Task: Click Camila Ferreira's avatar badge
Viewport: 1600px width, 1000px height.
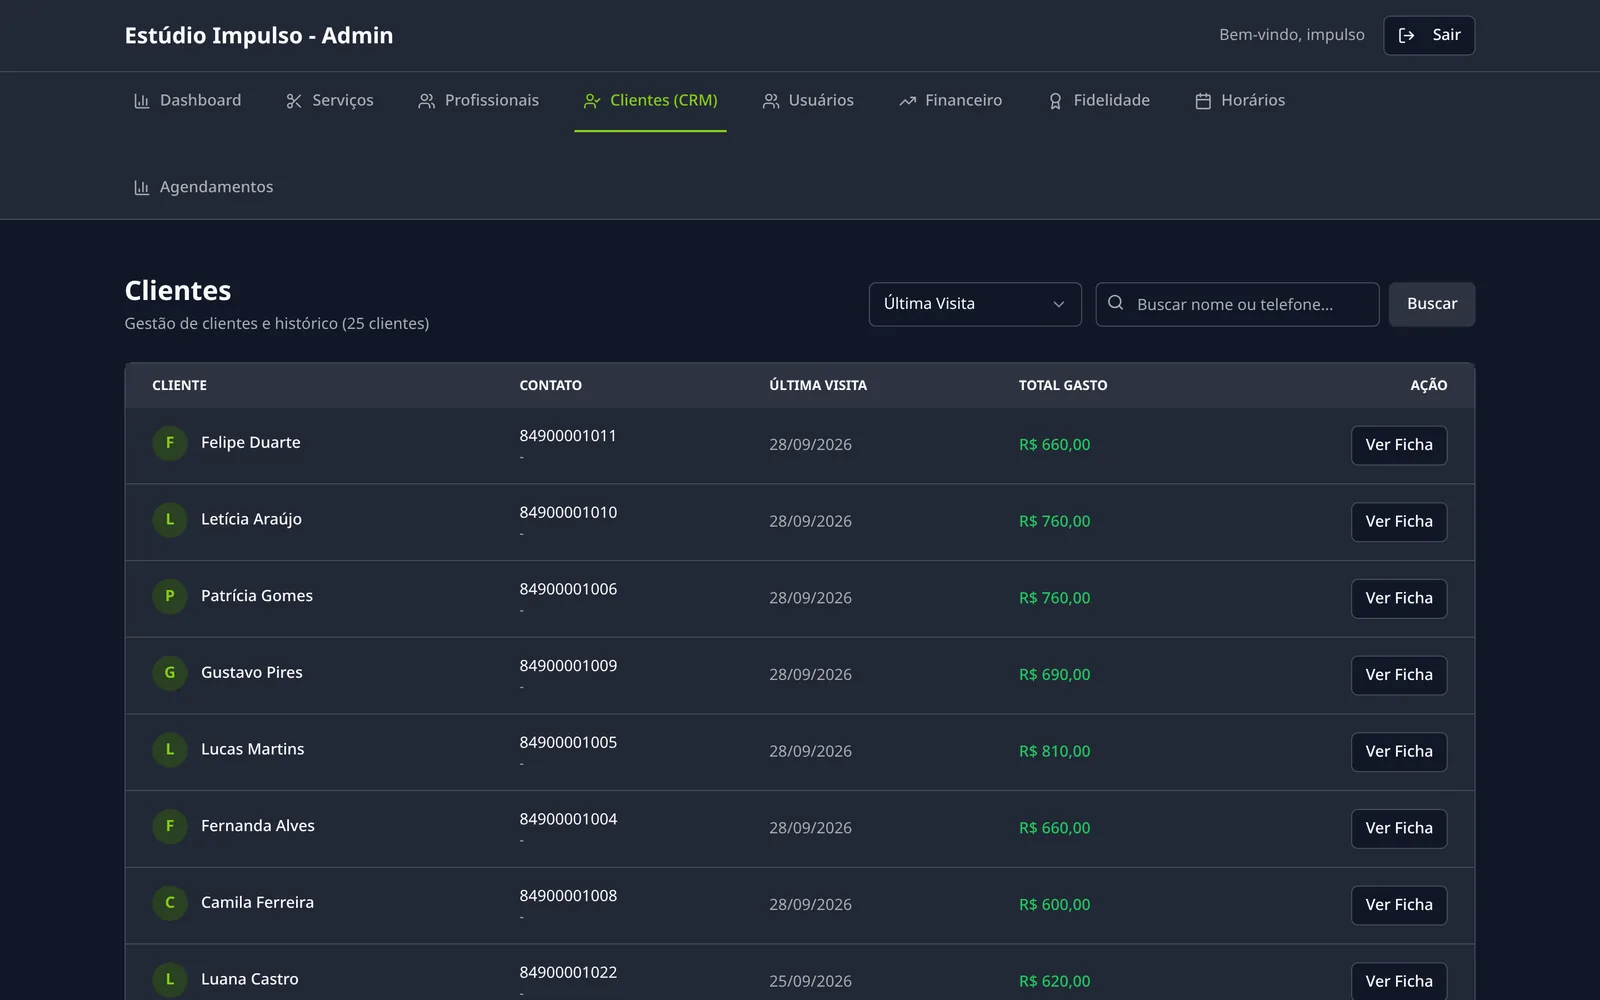Action: 170,903
